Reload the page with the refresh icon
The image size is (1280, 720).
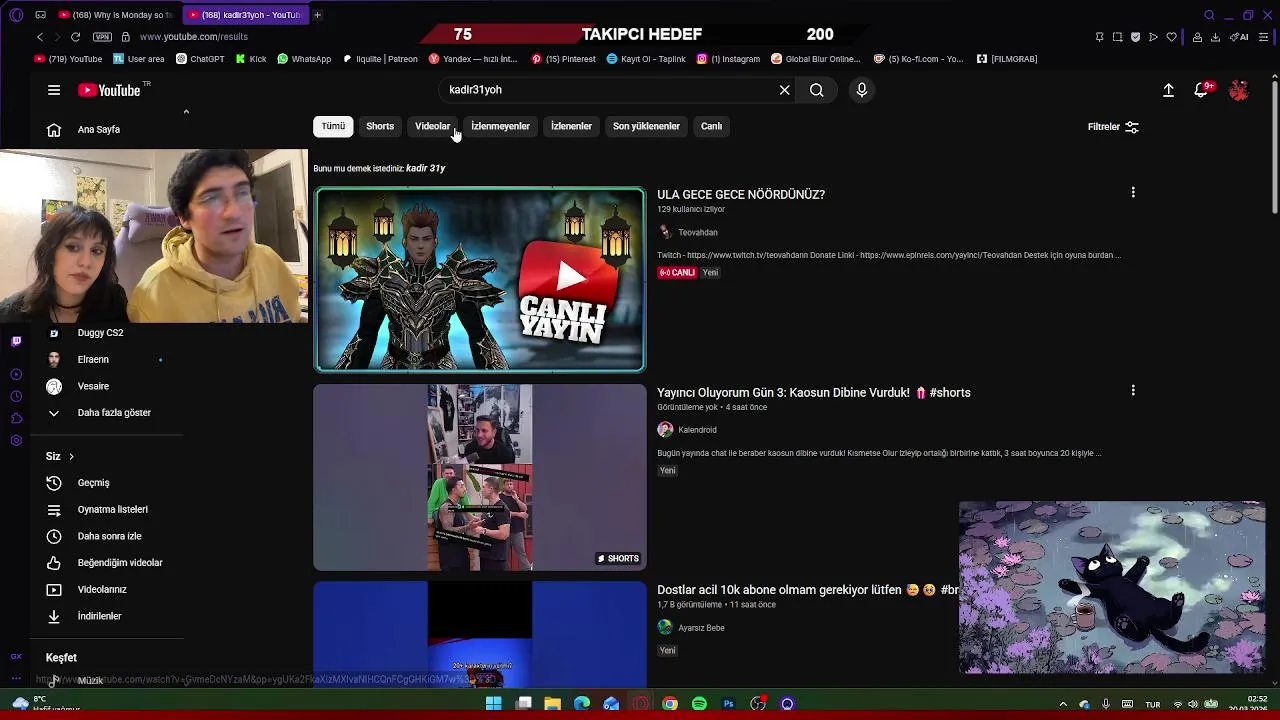point(75,37)
